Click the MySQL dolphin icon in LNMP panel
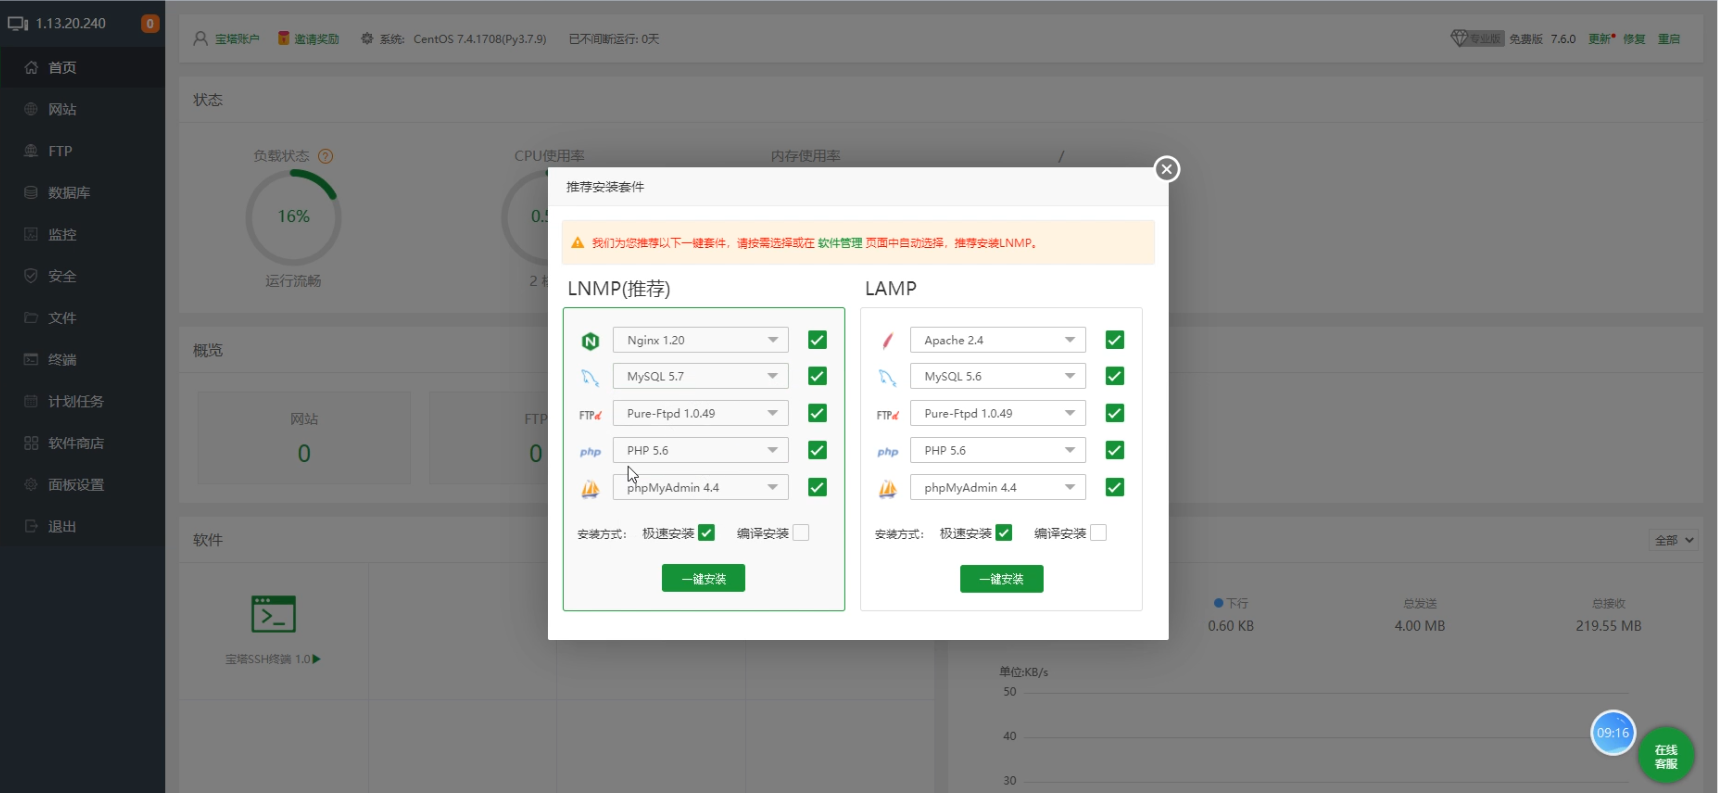This screenshot has height=793, width=1718. [x=590, y=378]
